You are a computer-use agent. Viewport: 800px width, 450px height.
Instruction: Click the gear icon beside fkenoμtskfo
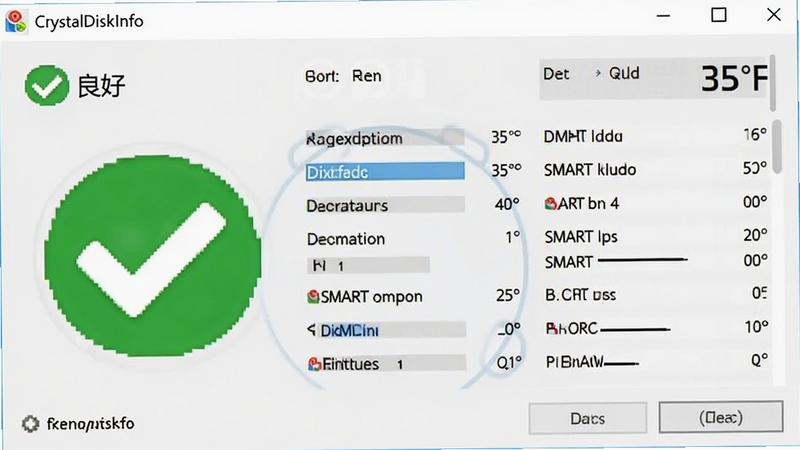coord(30,423)
